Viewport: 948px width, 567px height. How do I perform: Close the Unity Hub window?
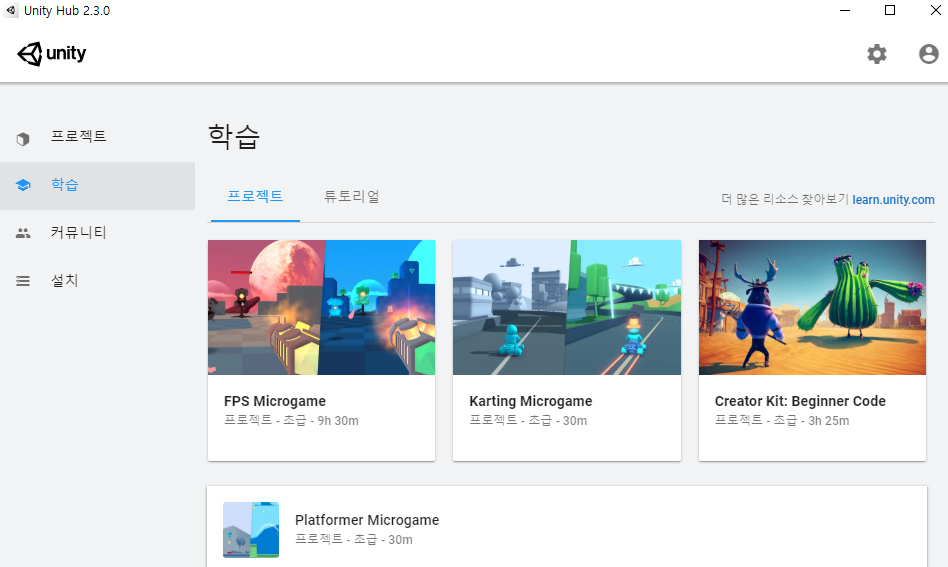935,10
